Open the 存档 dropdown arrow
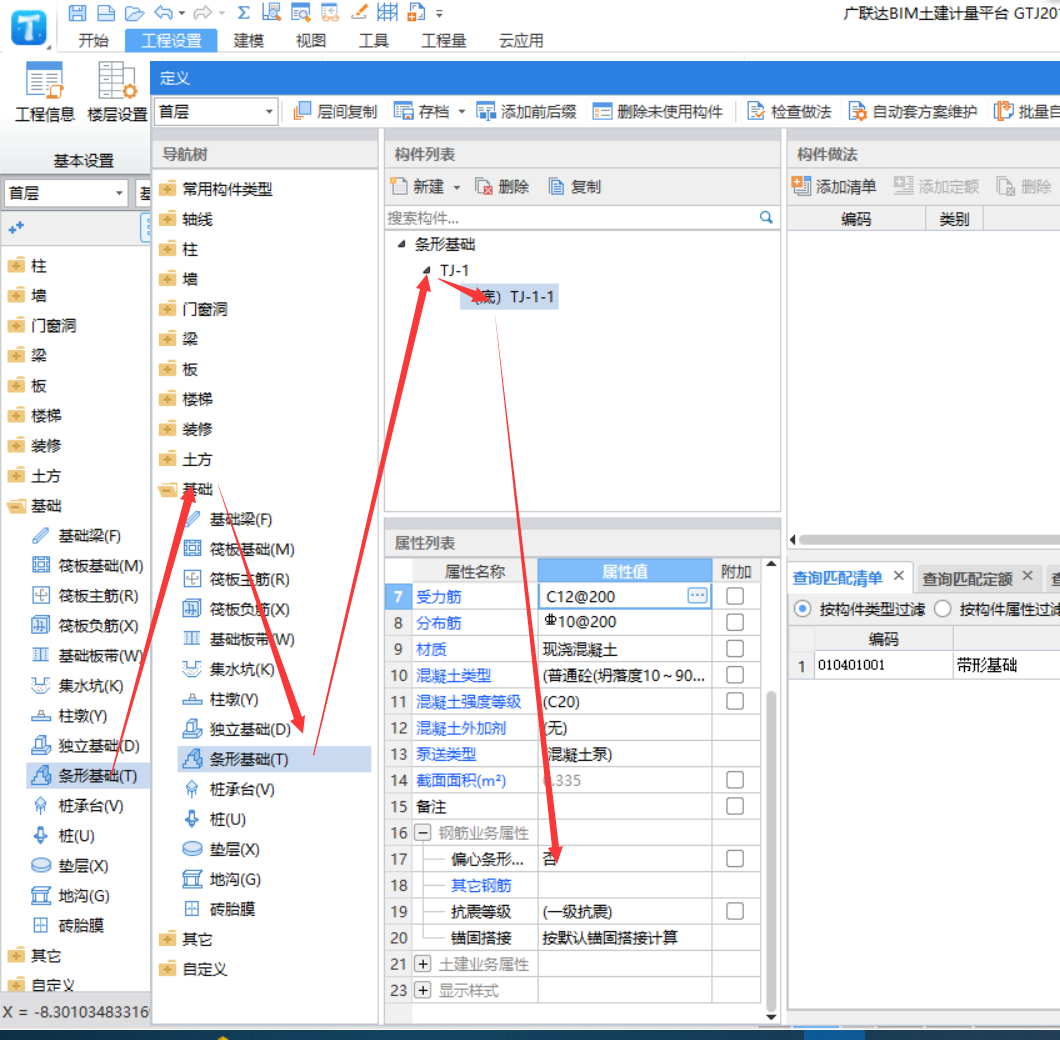 [462, 112]
